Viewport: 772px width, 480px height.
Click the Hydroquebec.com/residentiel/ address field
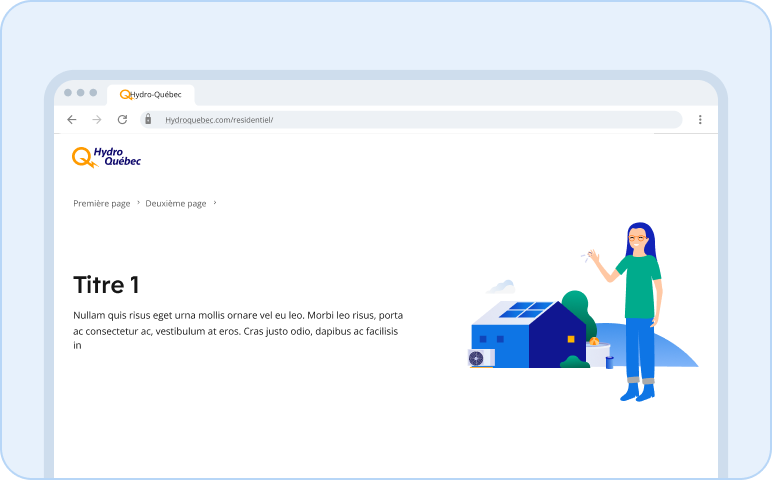[411, 120]
